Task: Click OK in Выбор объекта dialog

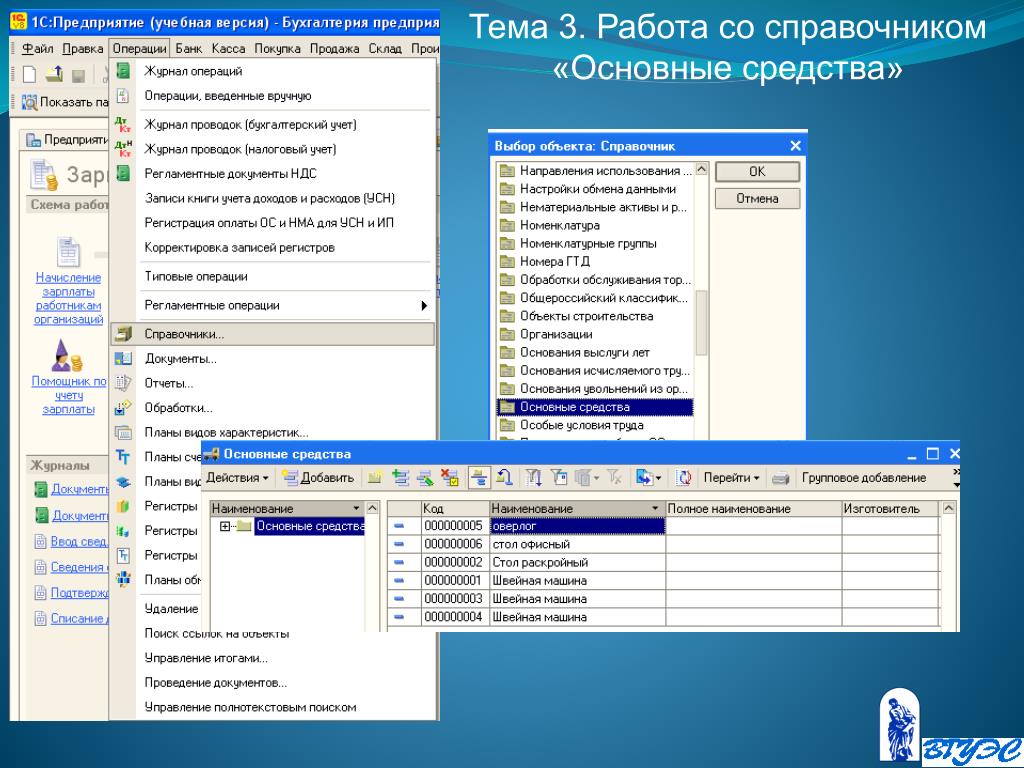Action: 757,172
